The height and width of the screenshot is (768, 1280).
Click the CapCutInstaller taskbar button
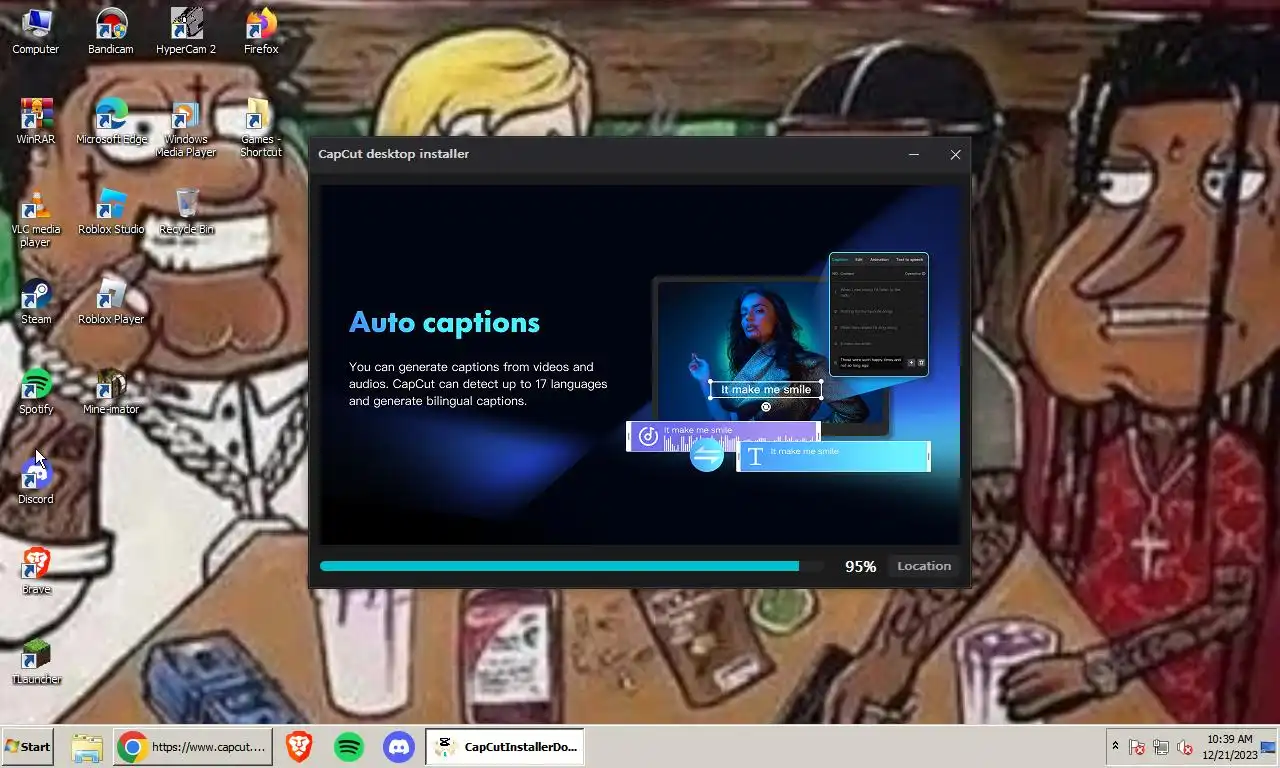(505, 747)
